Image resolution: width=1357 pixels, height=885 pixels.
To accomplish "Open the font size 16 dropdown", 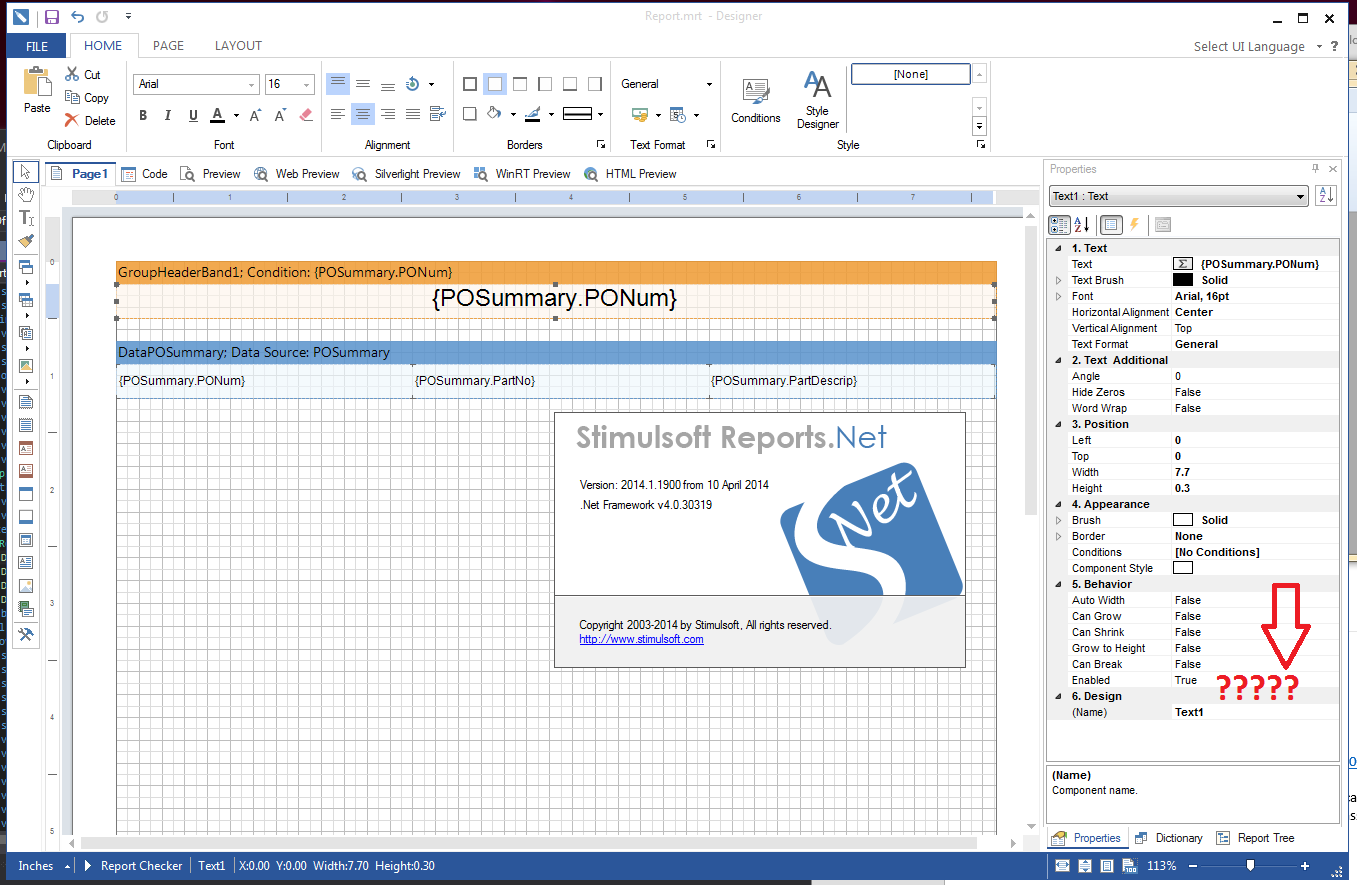I will 307,85.
